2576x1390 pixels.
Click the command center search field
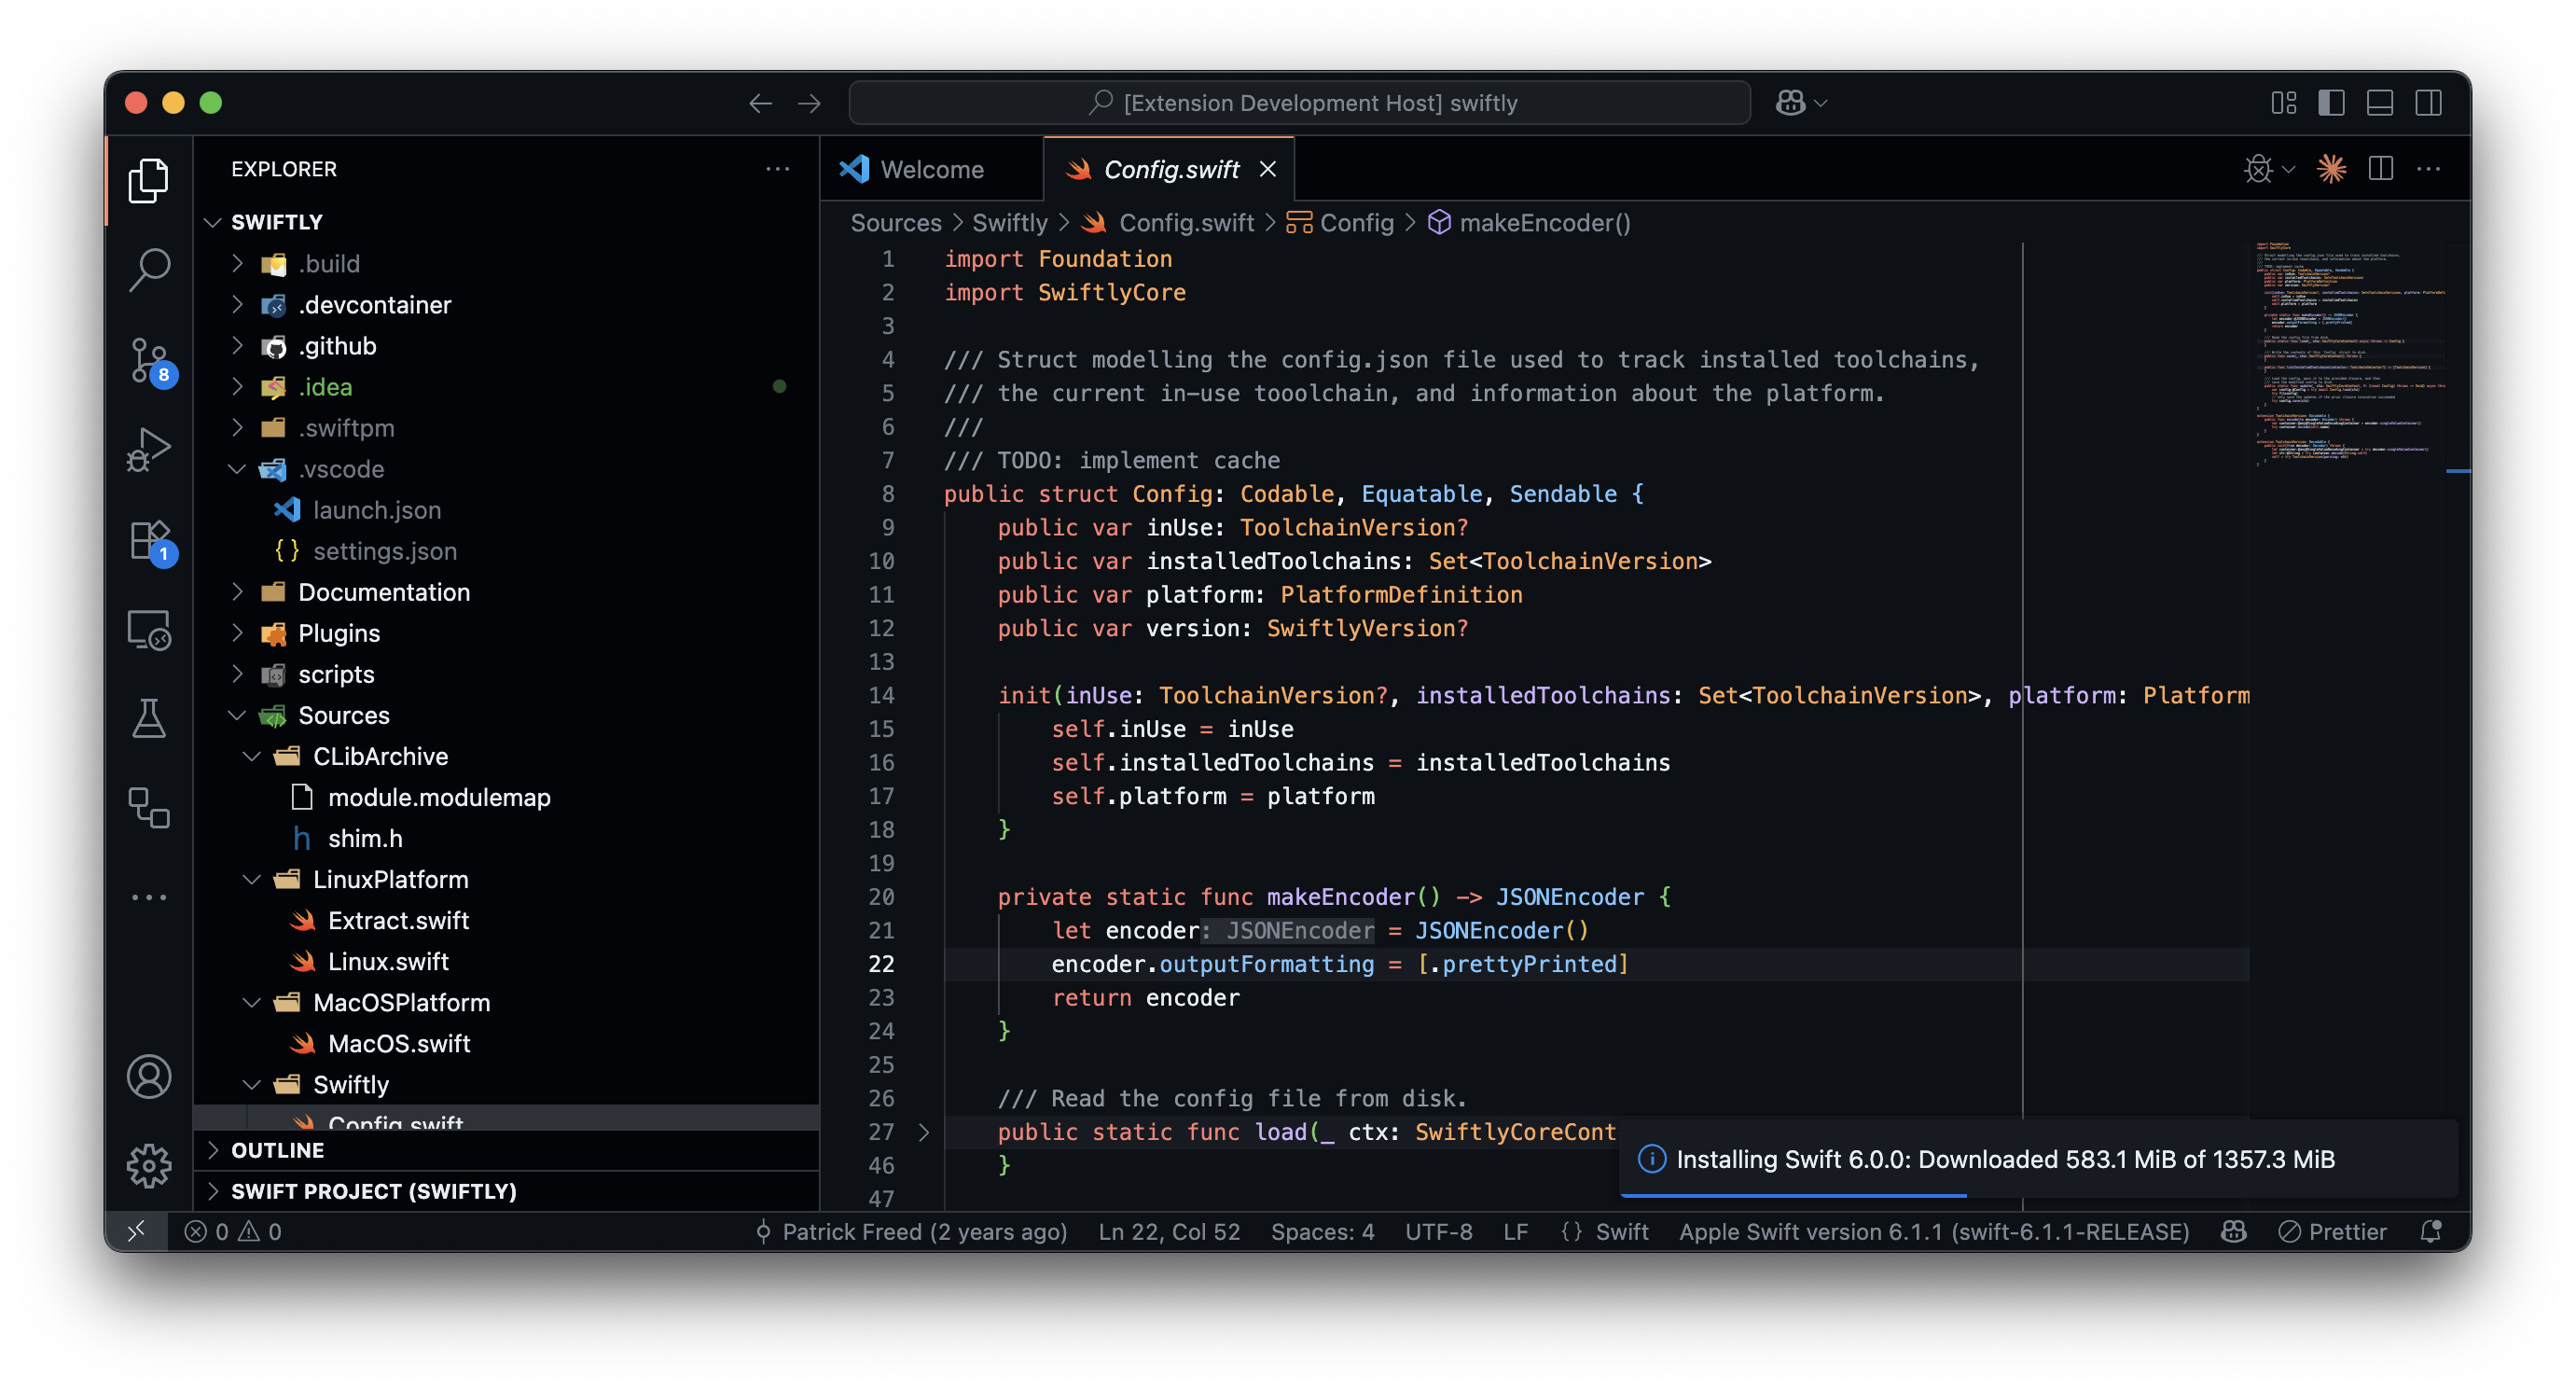(1299, 103)
